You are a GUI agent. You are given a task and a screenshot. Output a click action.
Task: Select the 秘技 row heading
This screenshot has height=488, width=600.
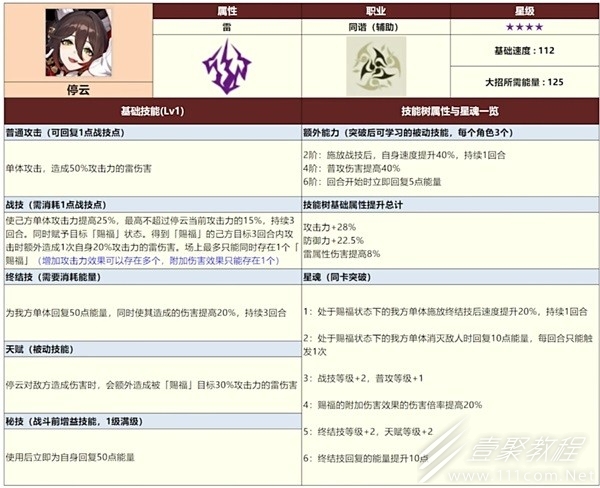click(x=153, y=421)
